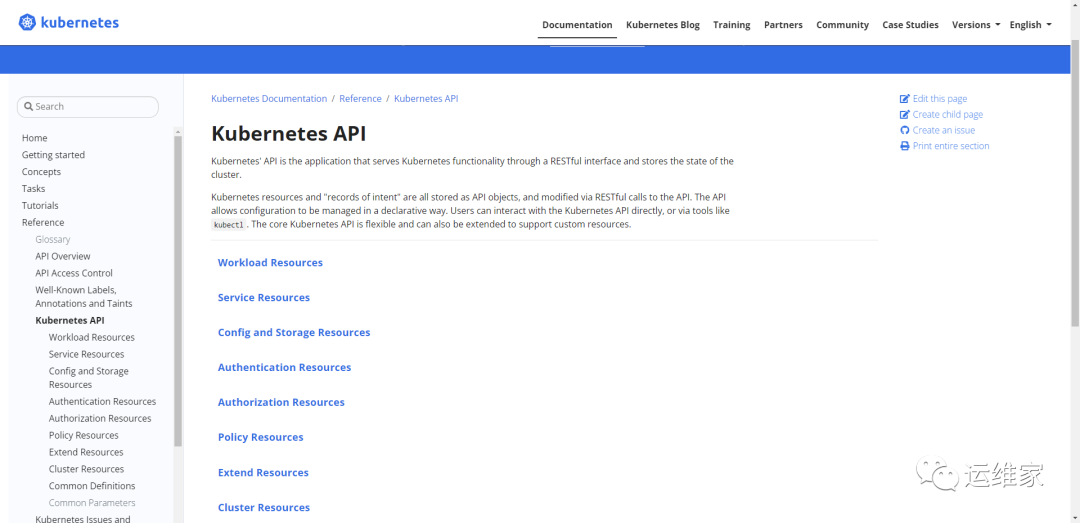
Task: Click the GitHub Create an issue icon
Action: [905, 130]
